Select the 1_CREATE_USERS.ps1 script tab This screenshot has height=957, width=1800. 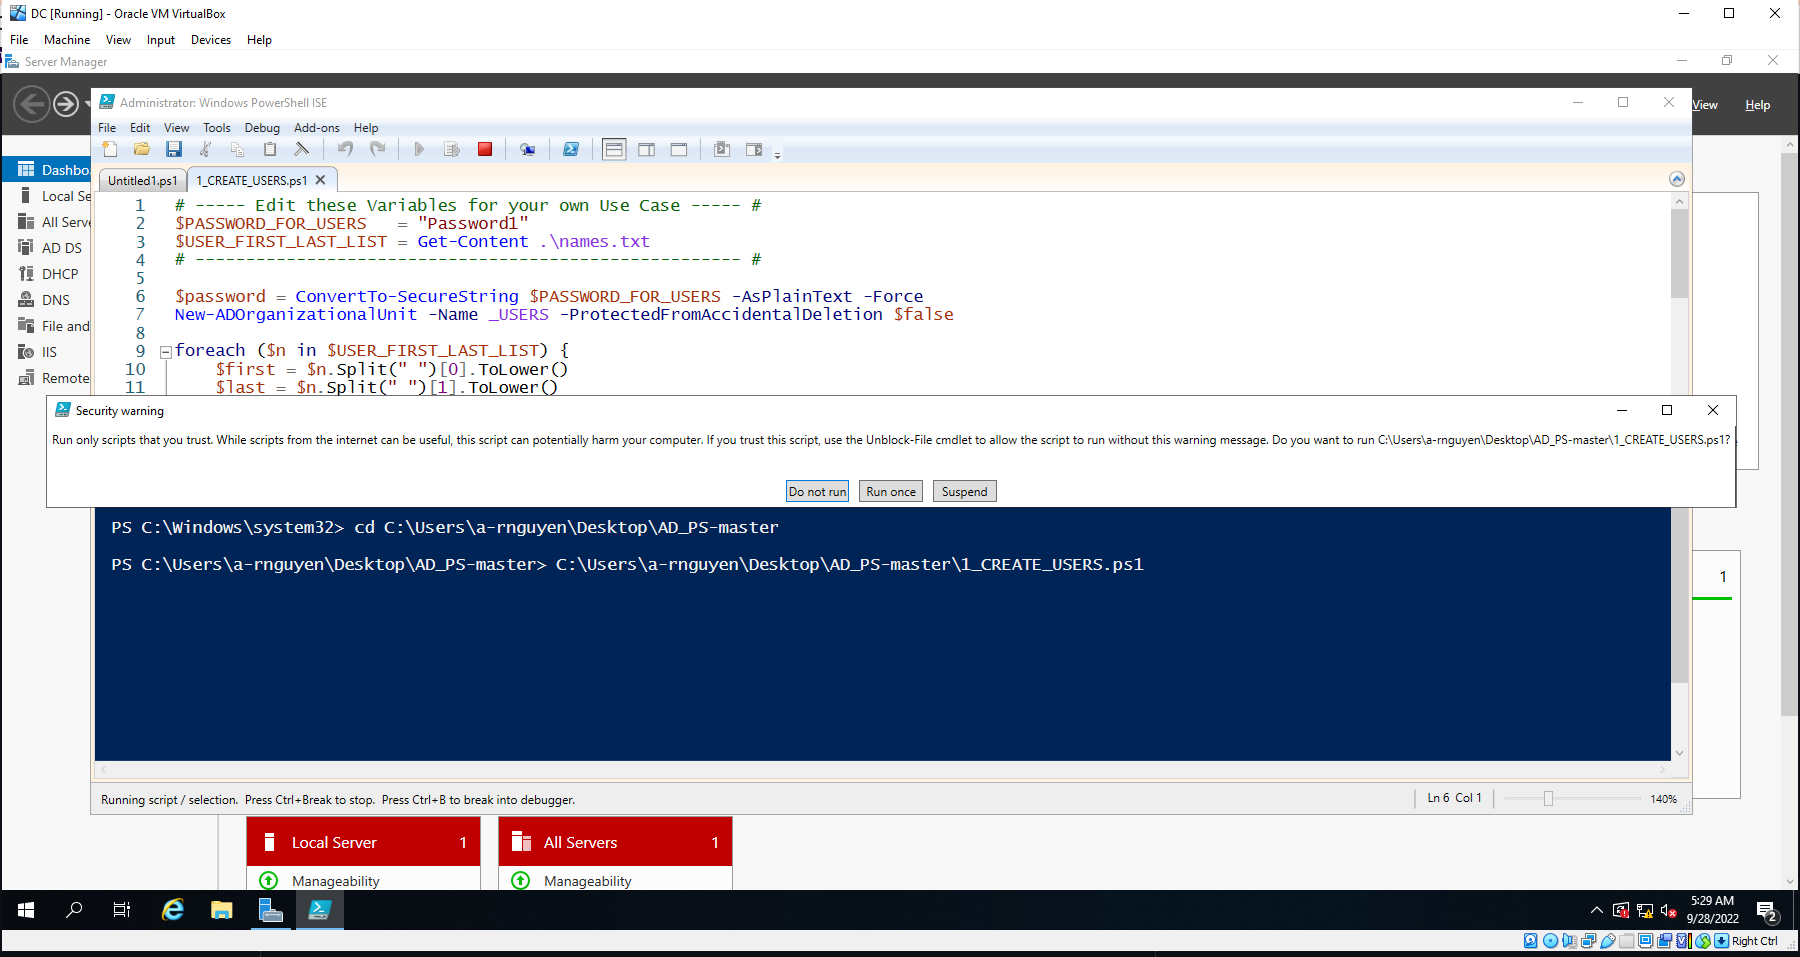coord(251,181)
